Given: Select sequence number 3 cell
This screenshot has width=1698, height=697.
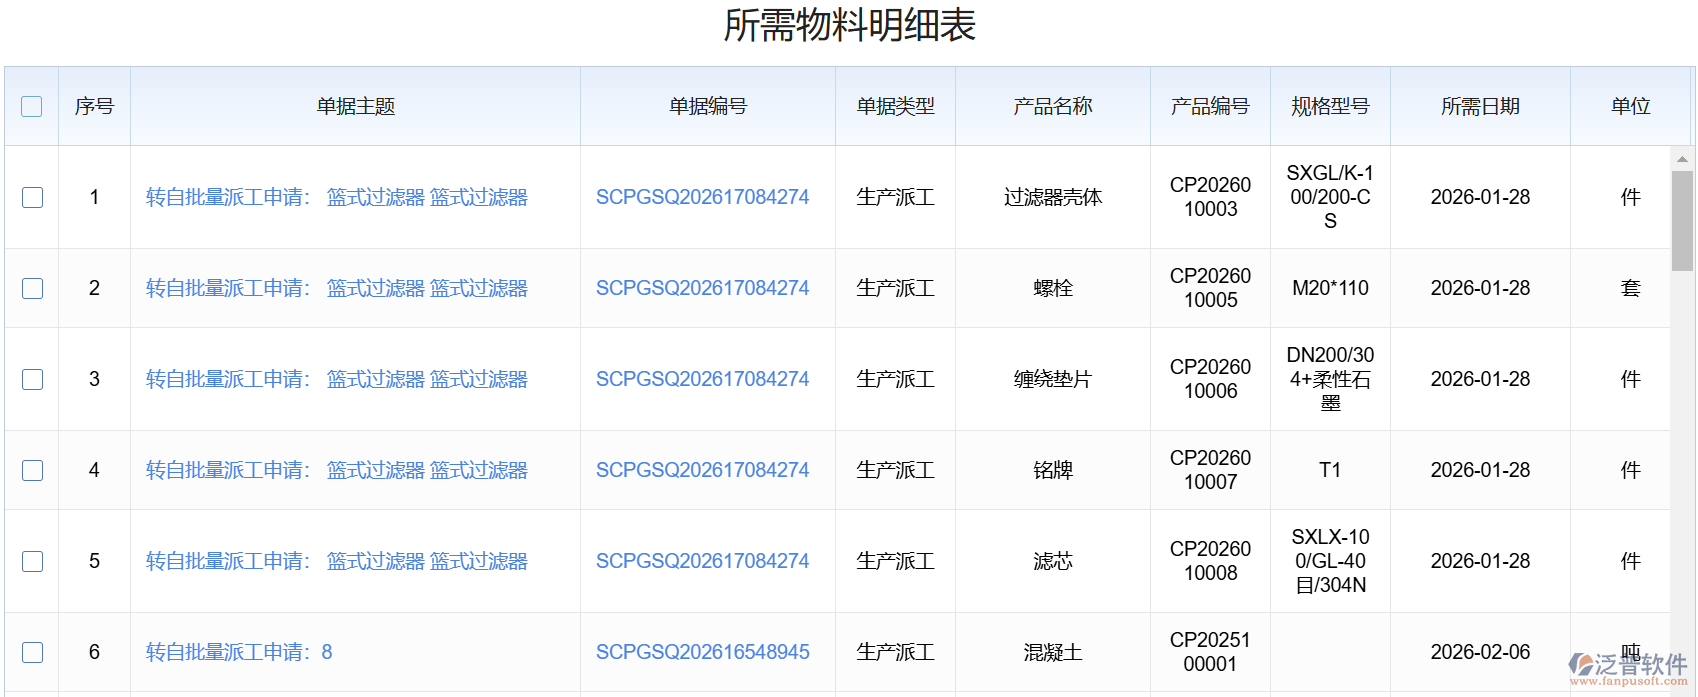Looking at the screenshot, I should (x=94, y=379).
